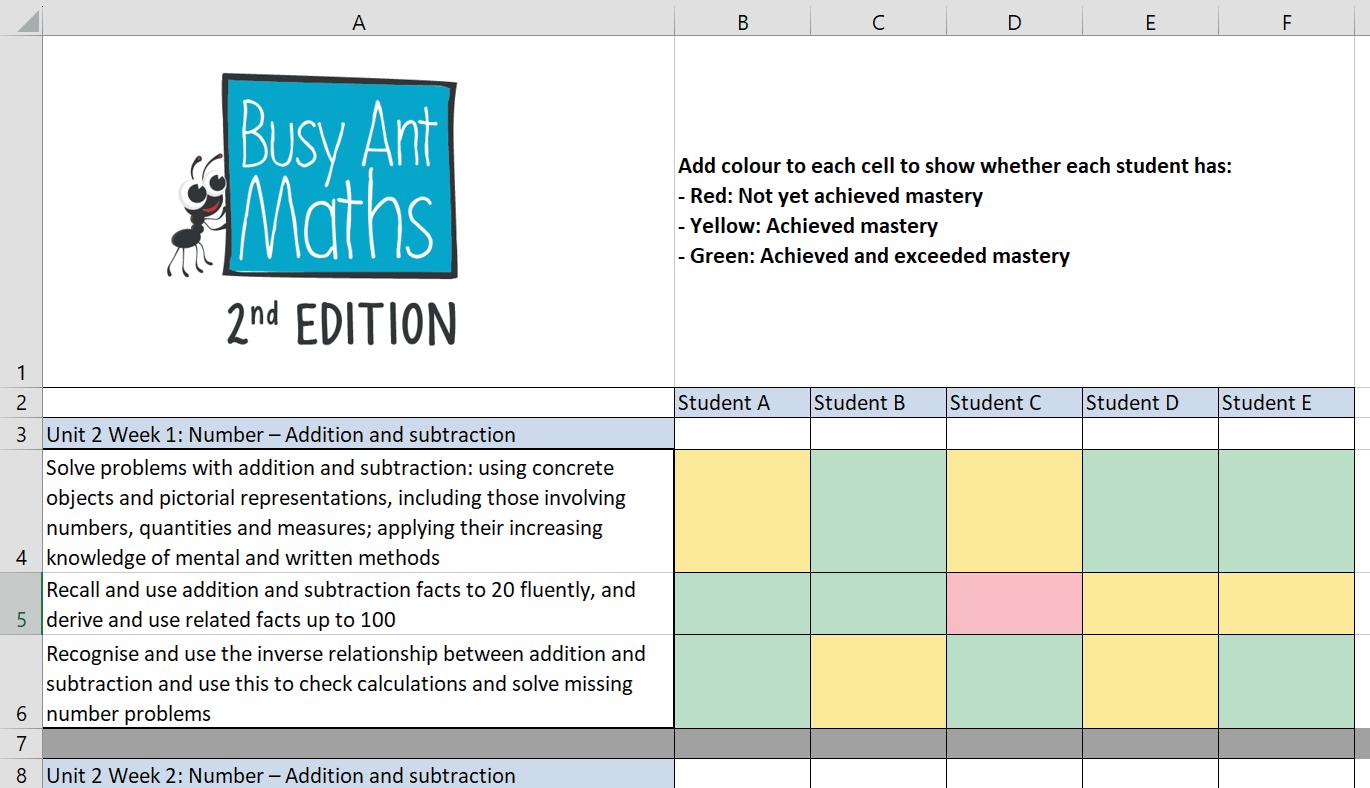
Task: Select empty cell D3 under Student C
Action: 1014,434
